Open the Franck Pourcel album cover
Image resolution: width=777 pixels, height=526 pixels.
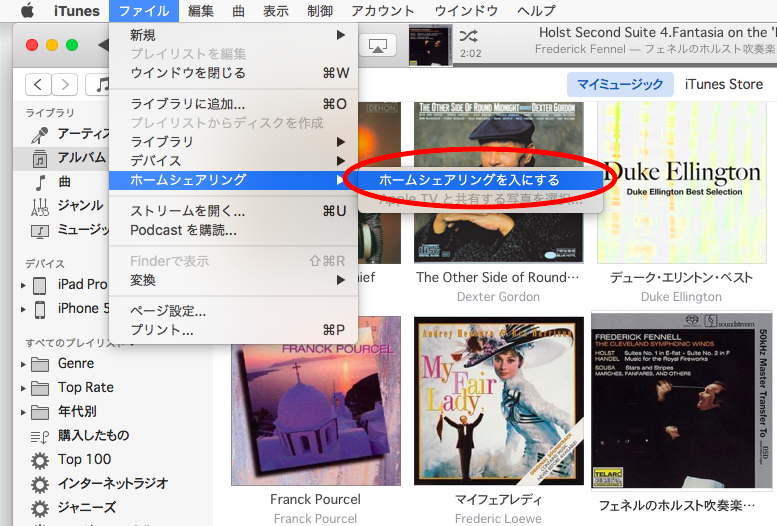(x=316, y=401)
